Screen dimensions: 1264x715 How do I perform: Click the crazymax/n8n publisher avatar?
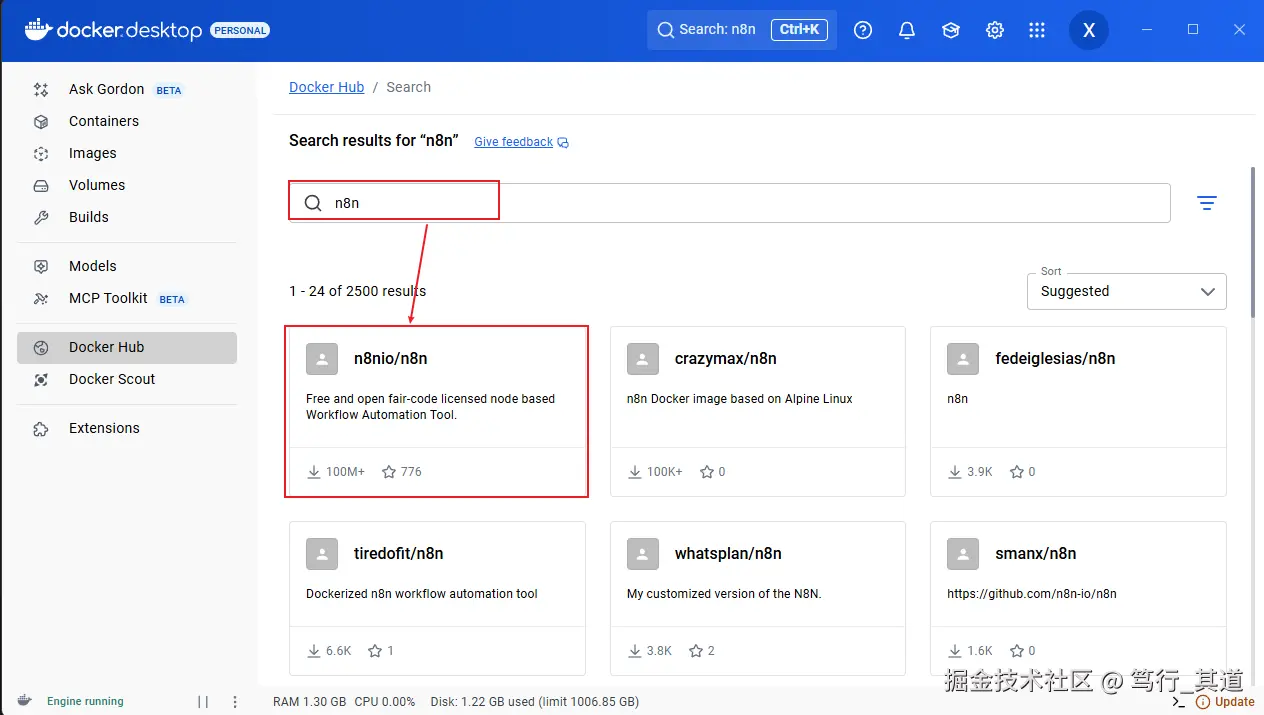(643, 359)
